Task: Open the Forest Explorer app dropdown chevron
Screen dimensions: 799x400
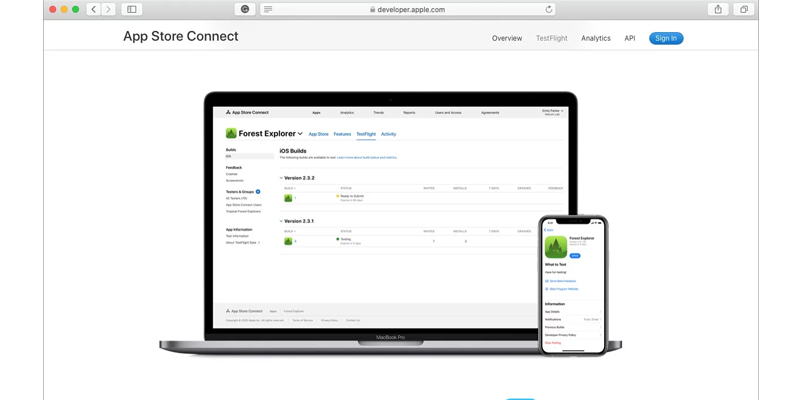Action: 300,134
